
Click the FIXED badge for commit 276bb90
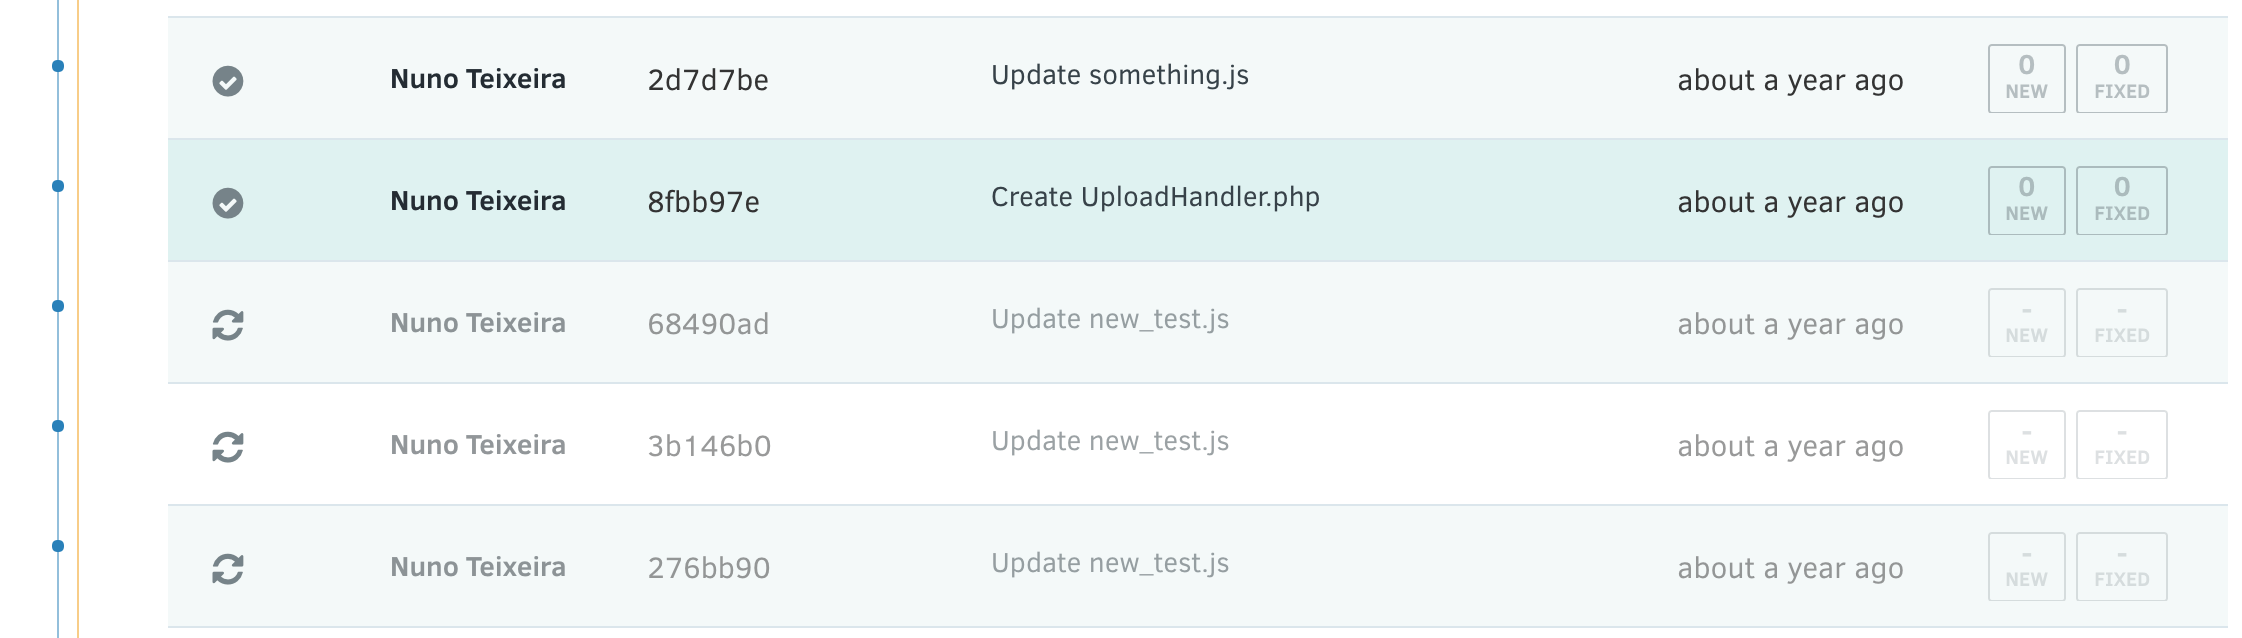[2121, 567]
